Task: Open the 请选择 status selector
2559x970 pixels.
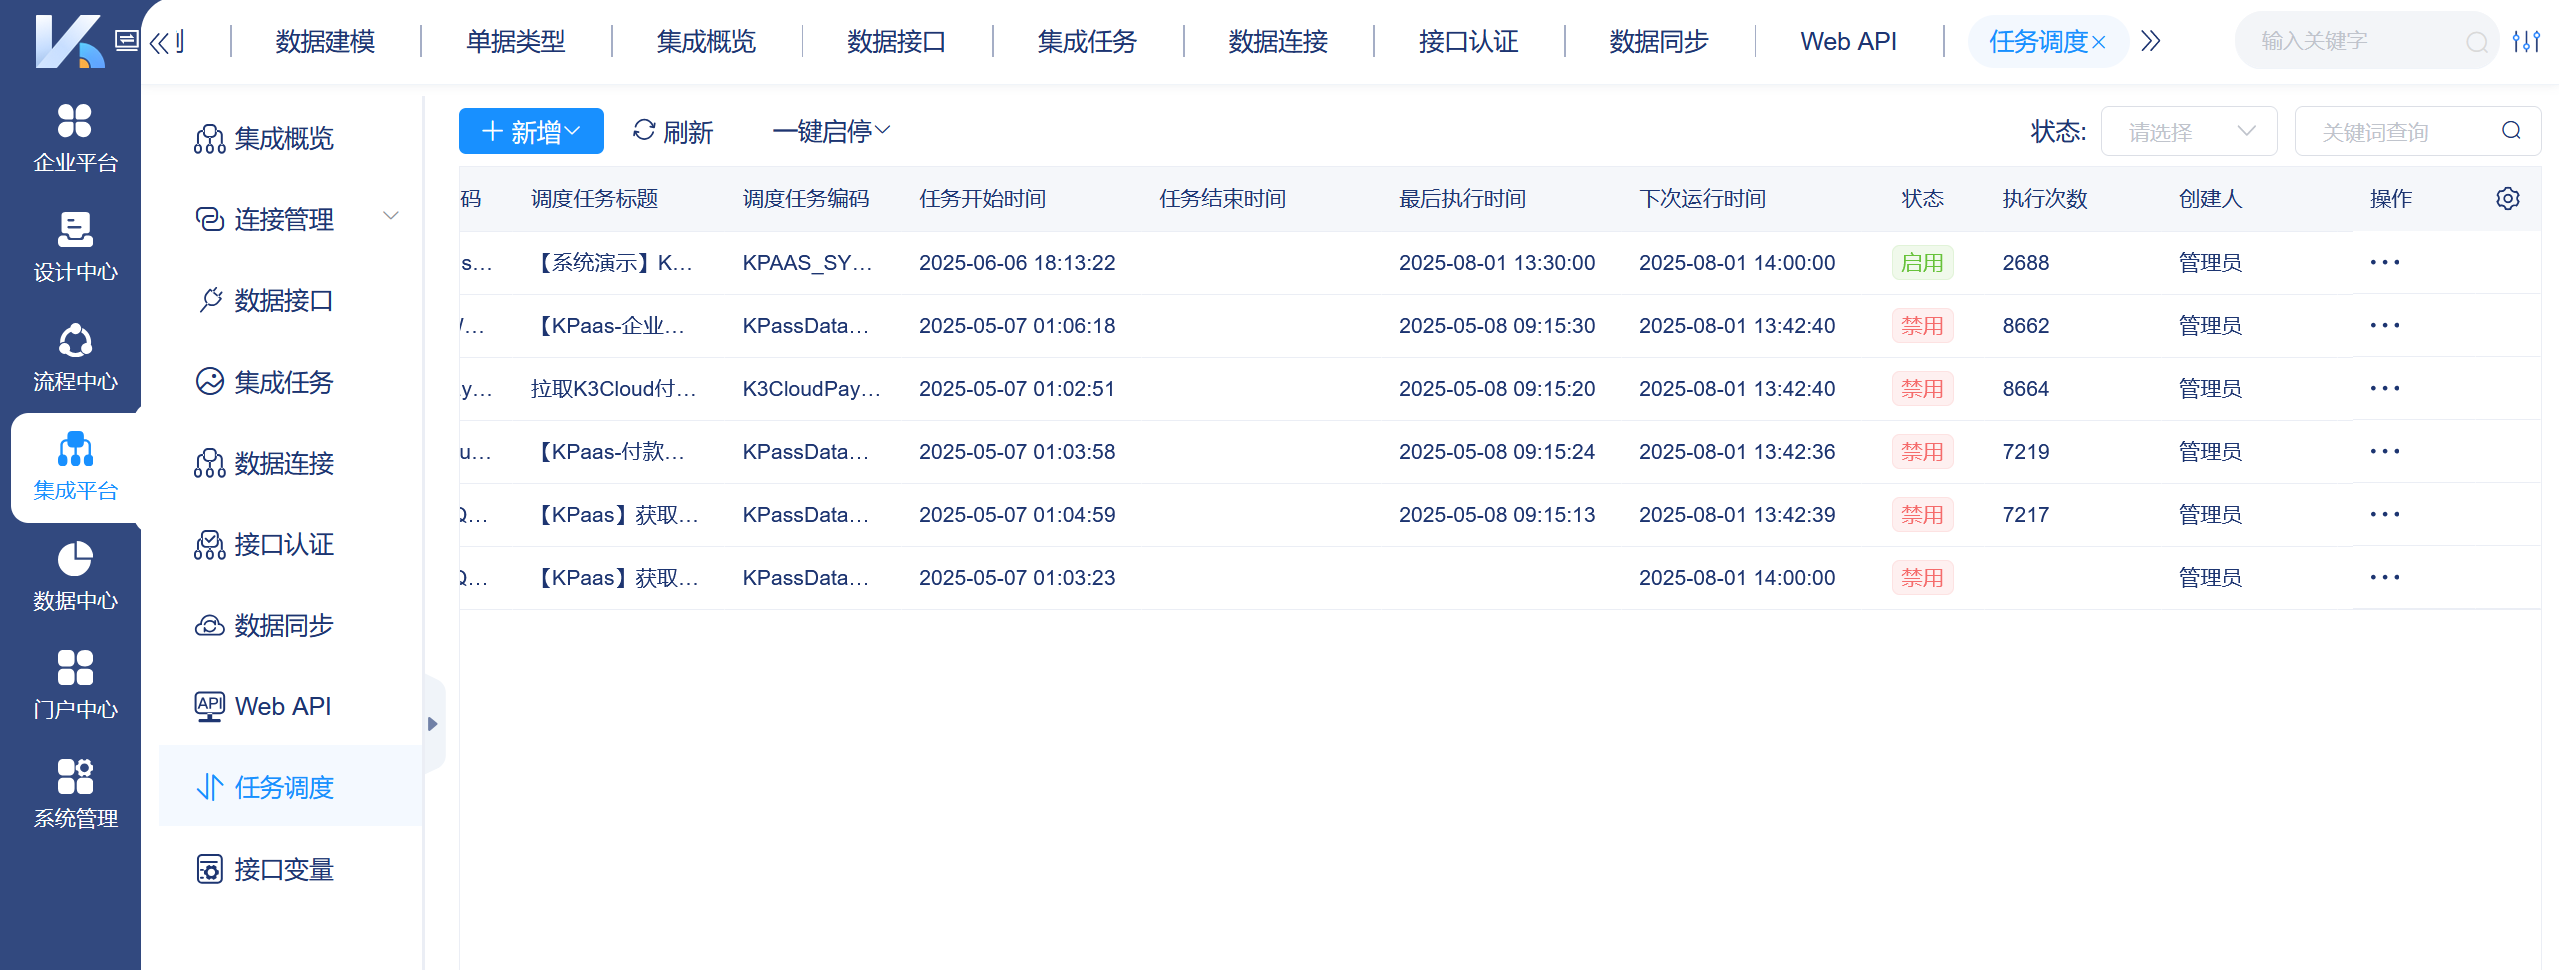Action: tap(2189, 130)
